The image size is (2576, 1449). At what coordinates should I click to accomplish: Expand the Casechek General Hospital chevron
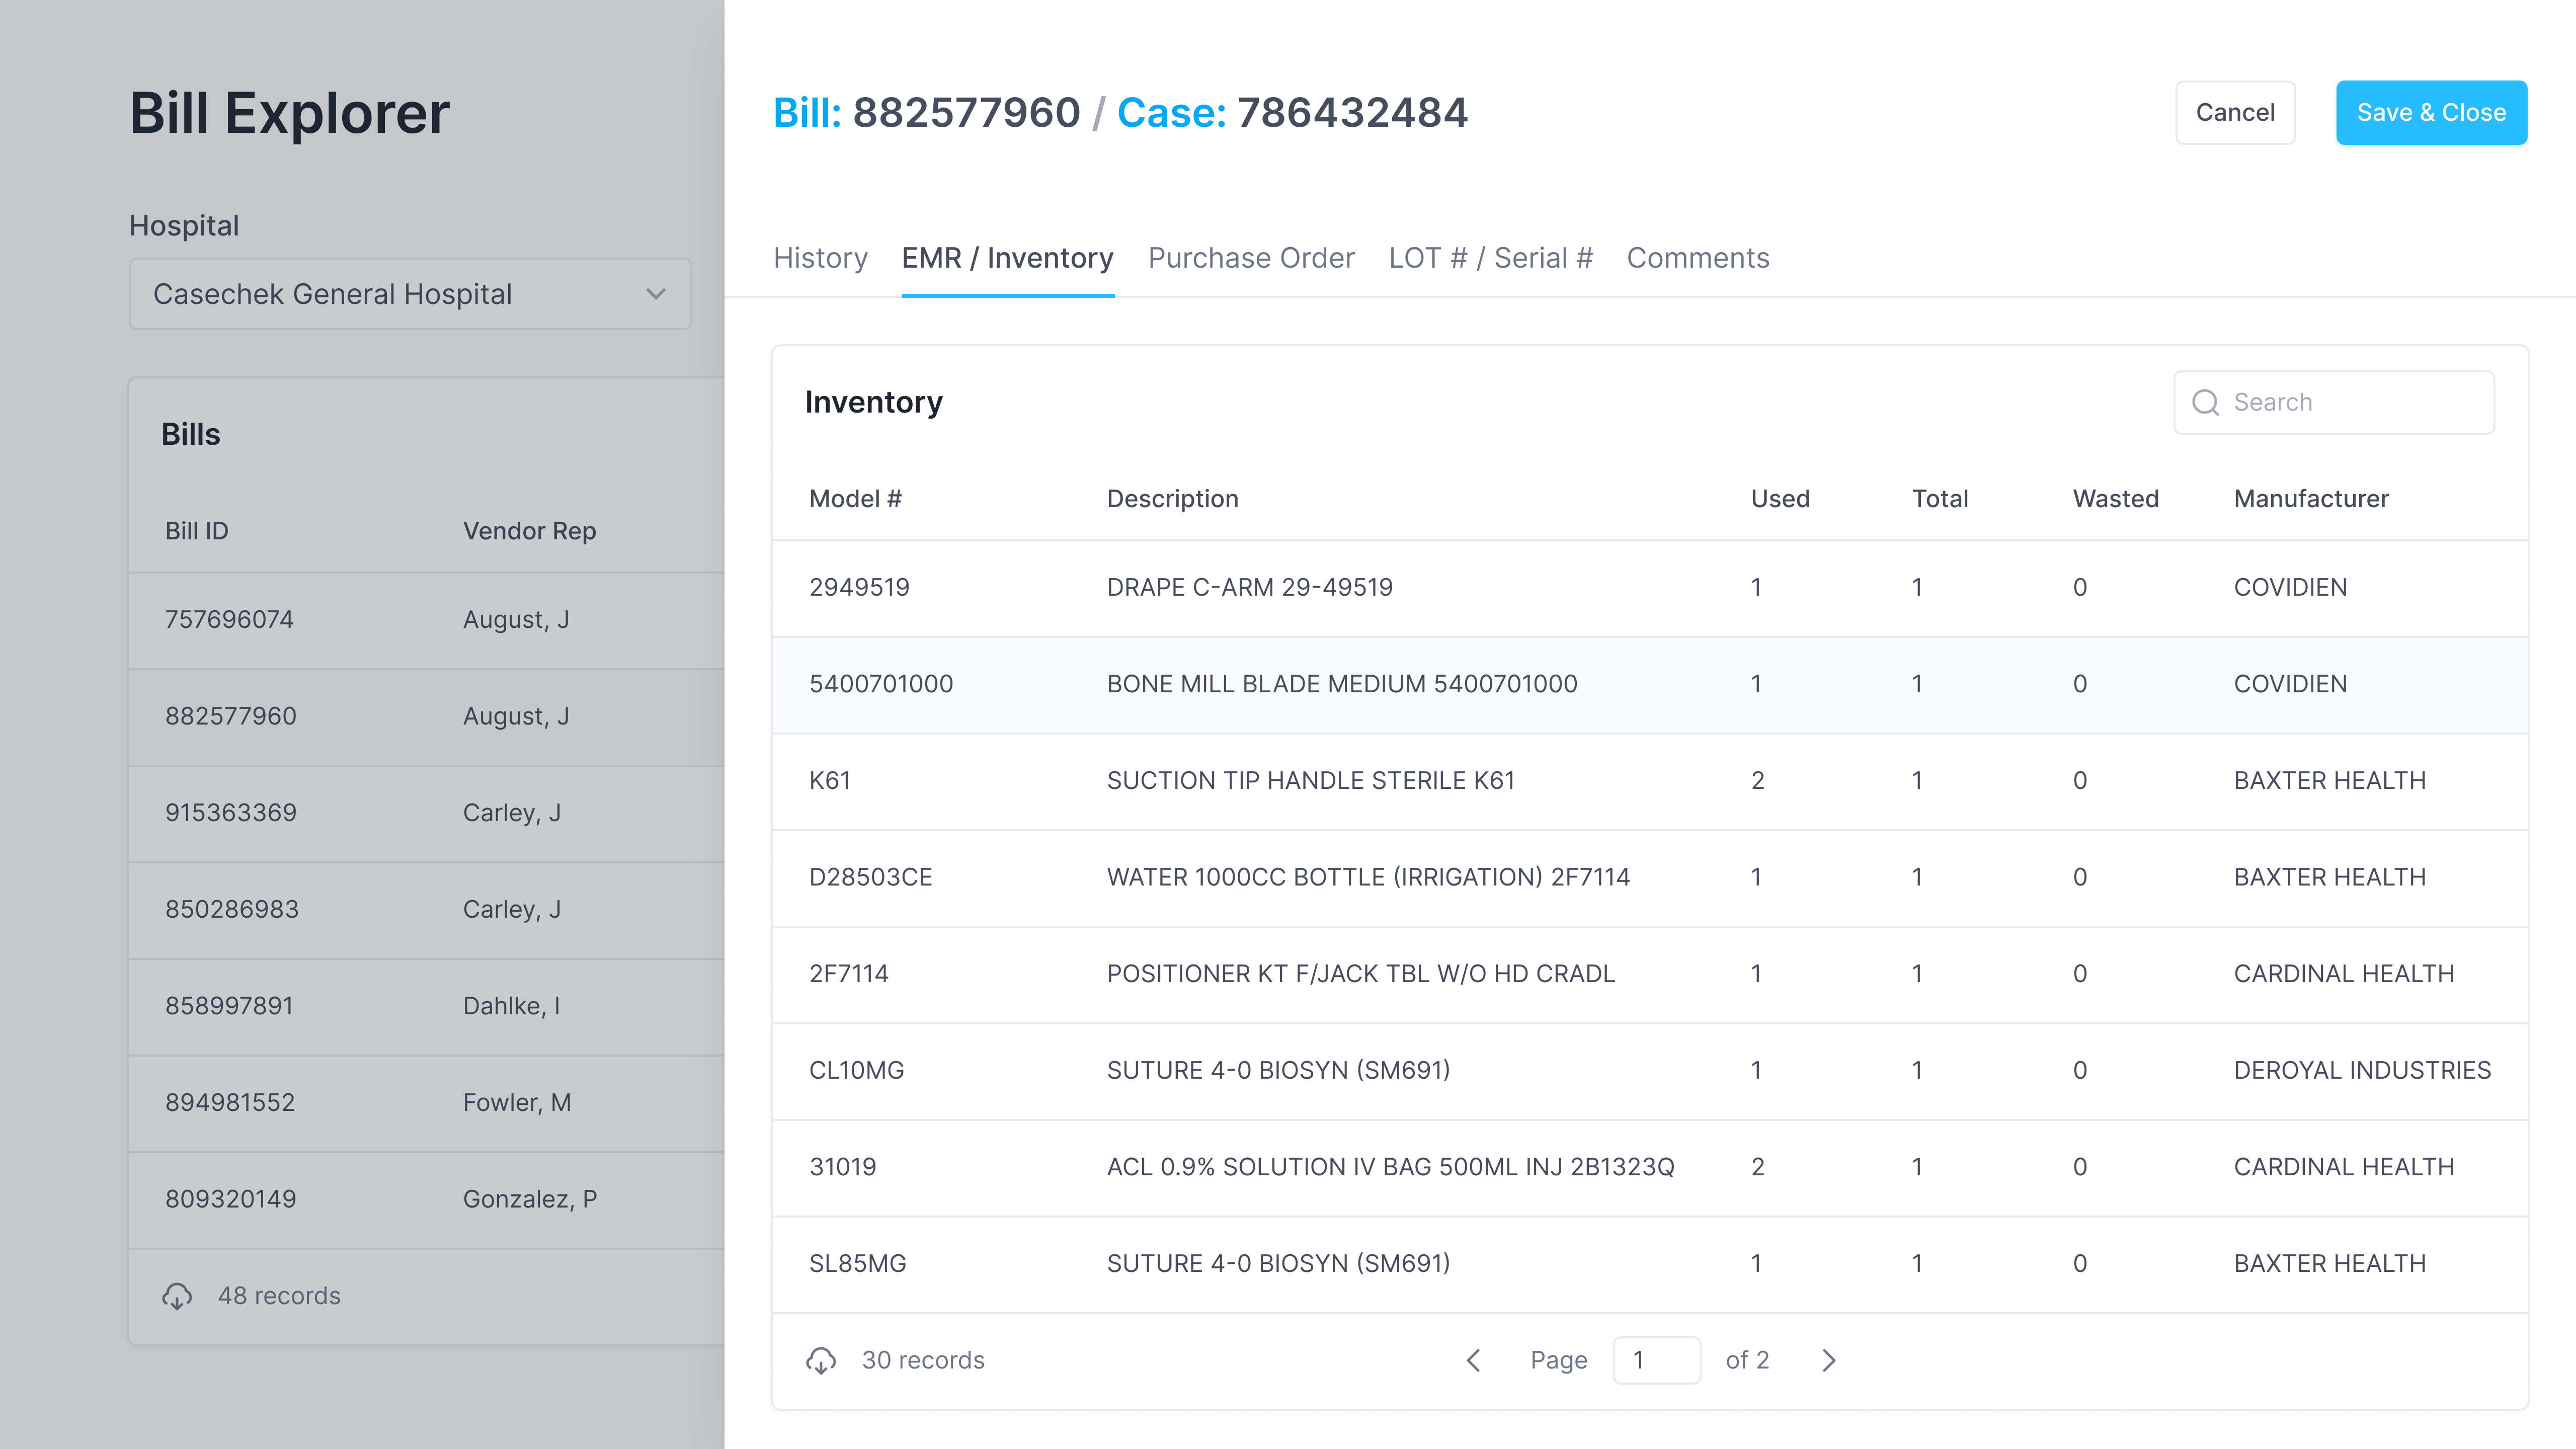tap(656, 293)
